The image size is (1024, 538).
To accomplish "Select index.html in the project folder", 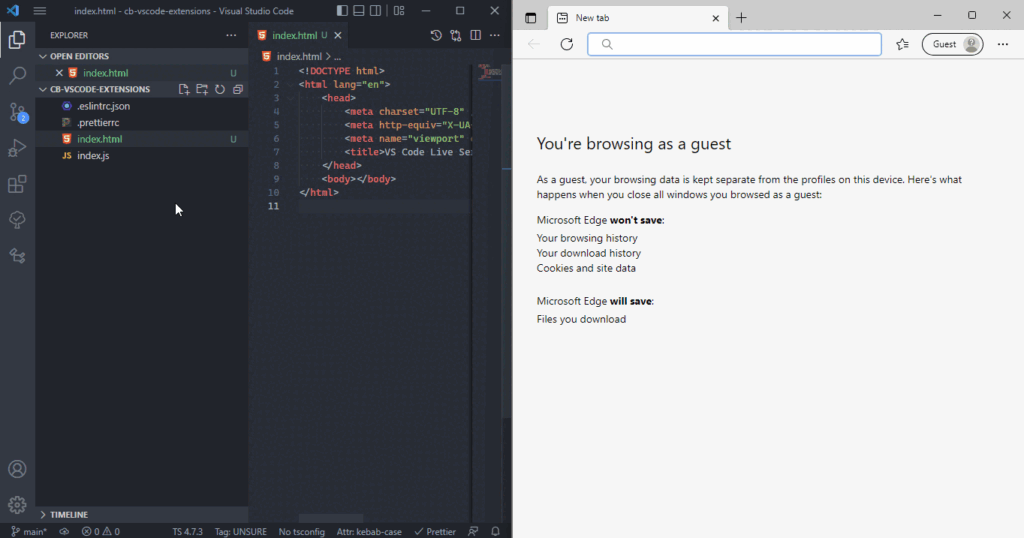I will click(141, 139).
